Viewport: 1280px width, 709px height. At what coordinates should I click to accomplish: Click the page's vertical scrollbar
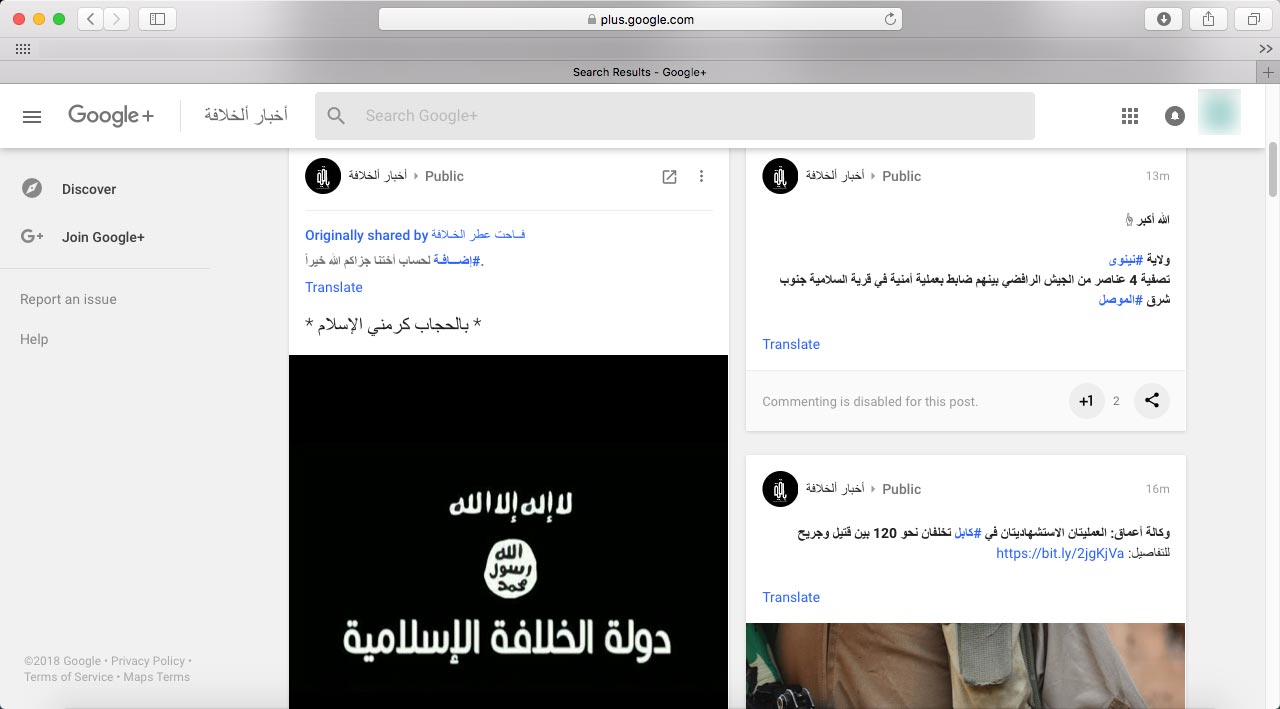pyautogui.click(x=1272, y=170)
